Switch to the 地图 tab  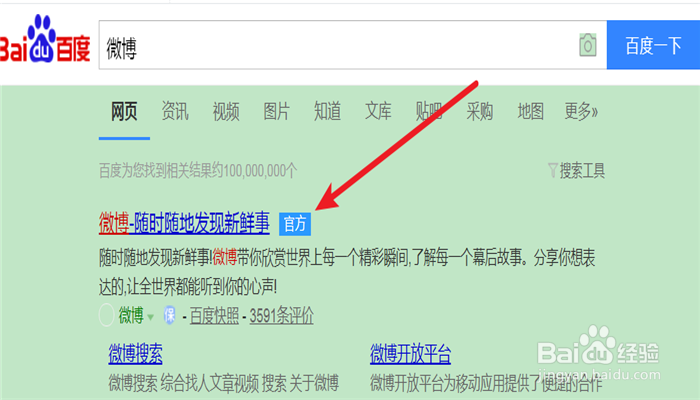pyautogui.click(x=531, y=111)
